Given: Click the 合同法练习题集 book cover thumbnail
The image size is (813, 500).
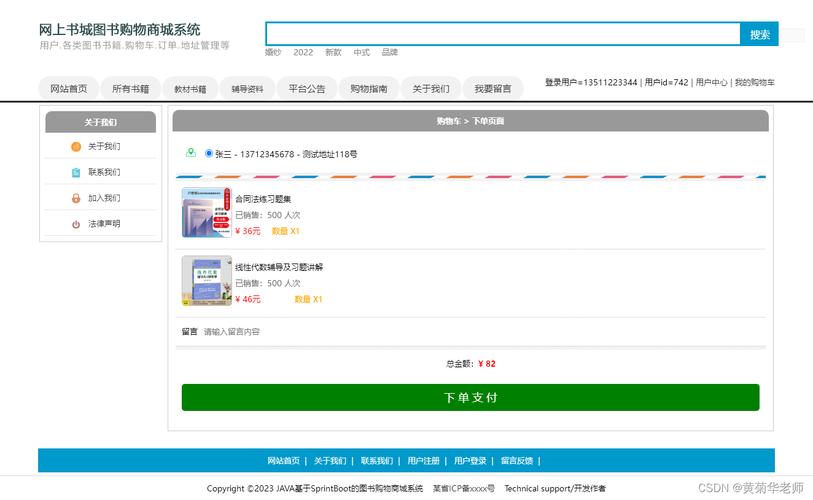Looking at the screenshot, I should (207, 213).
